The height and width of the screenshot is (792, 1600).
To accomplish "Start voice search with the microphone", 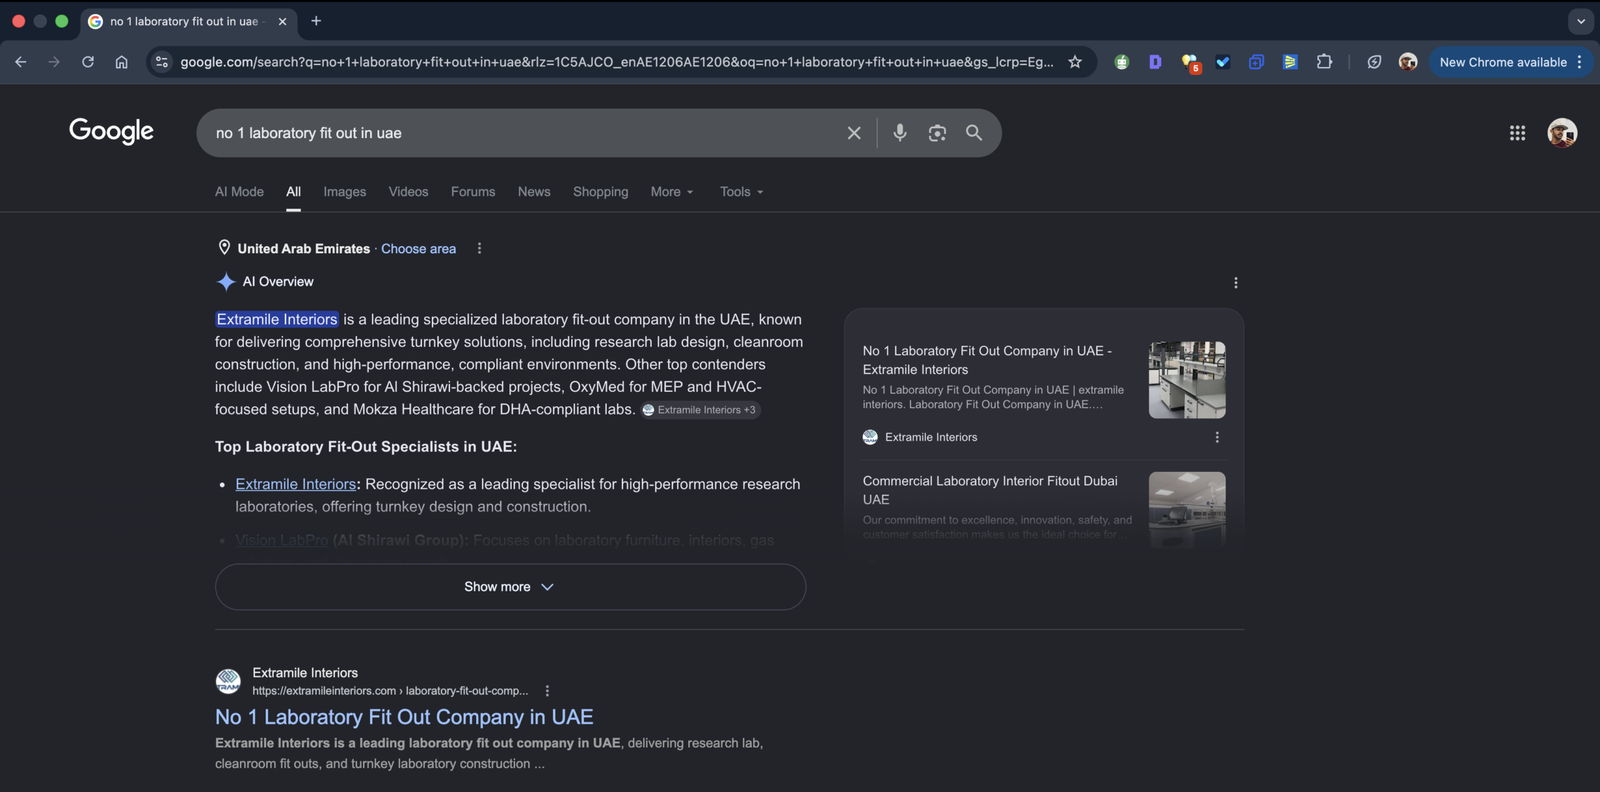I will pyautogui.click(x=900, y=133).
